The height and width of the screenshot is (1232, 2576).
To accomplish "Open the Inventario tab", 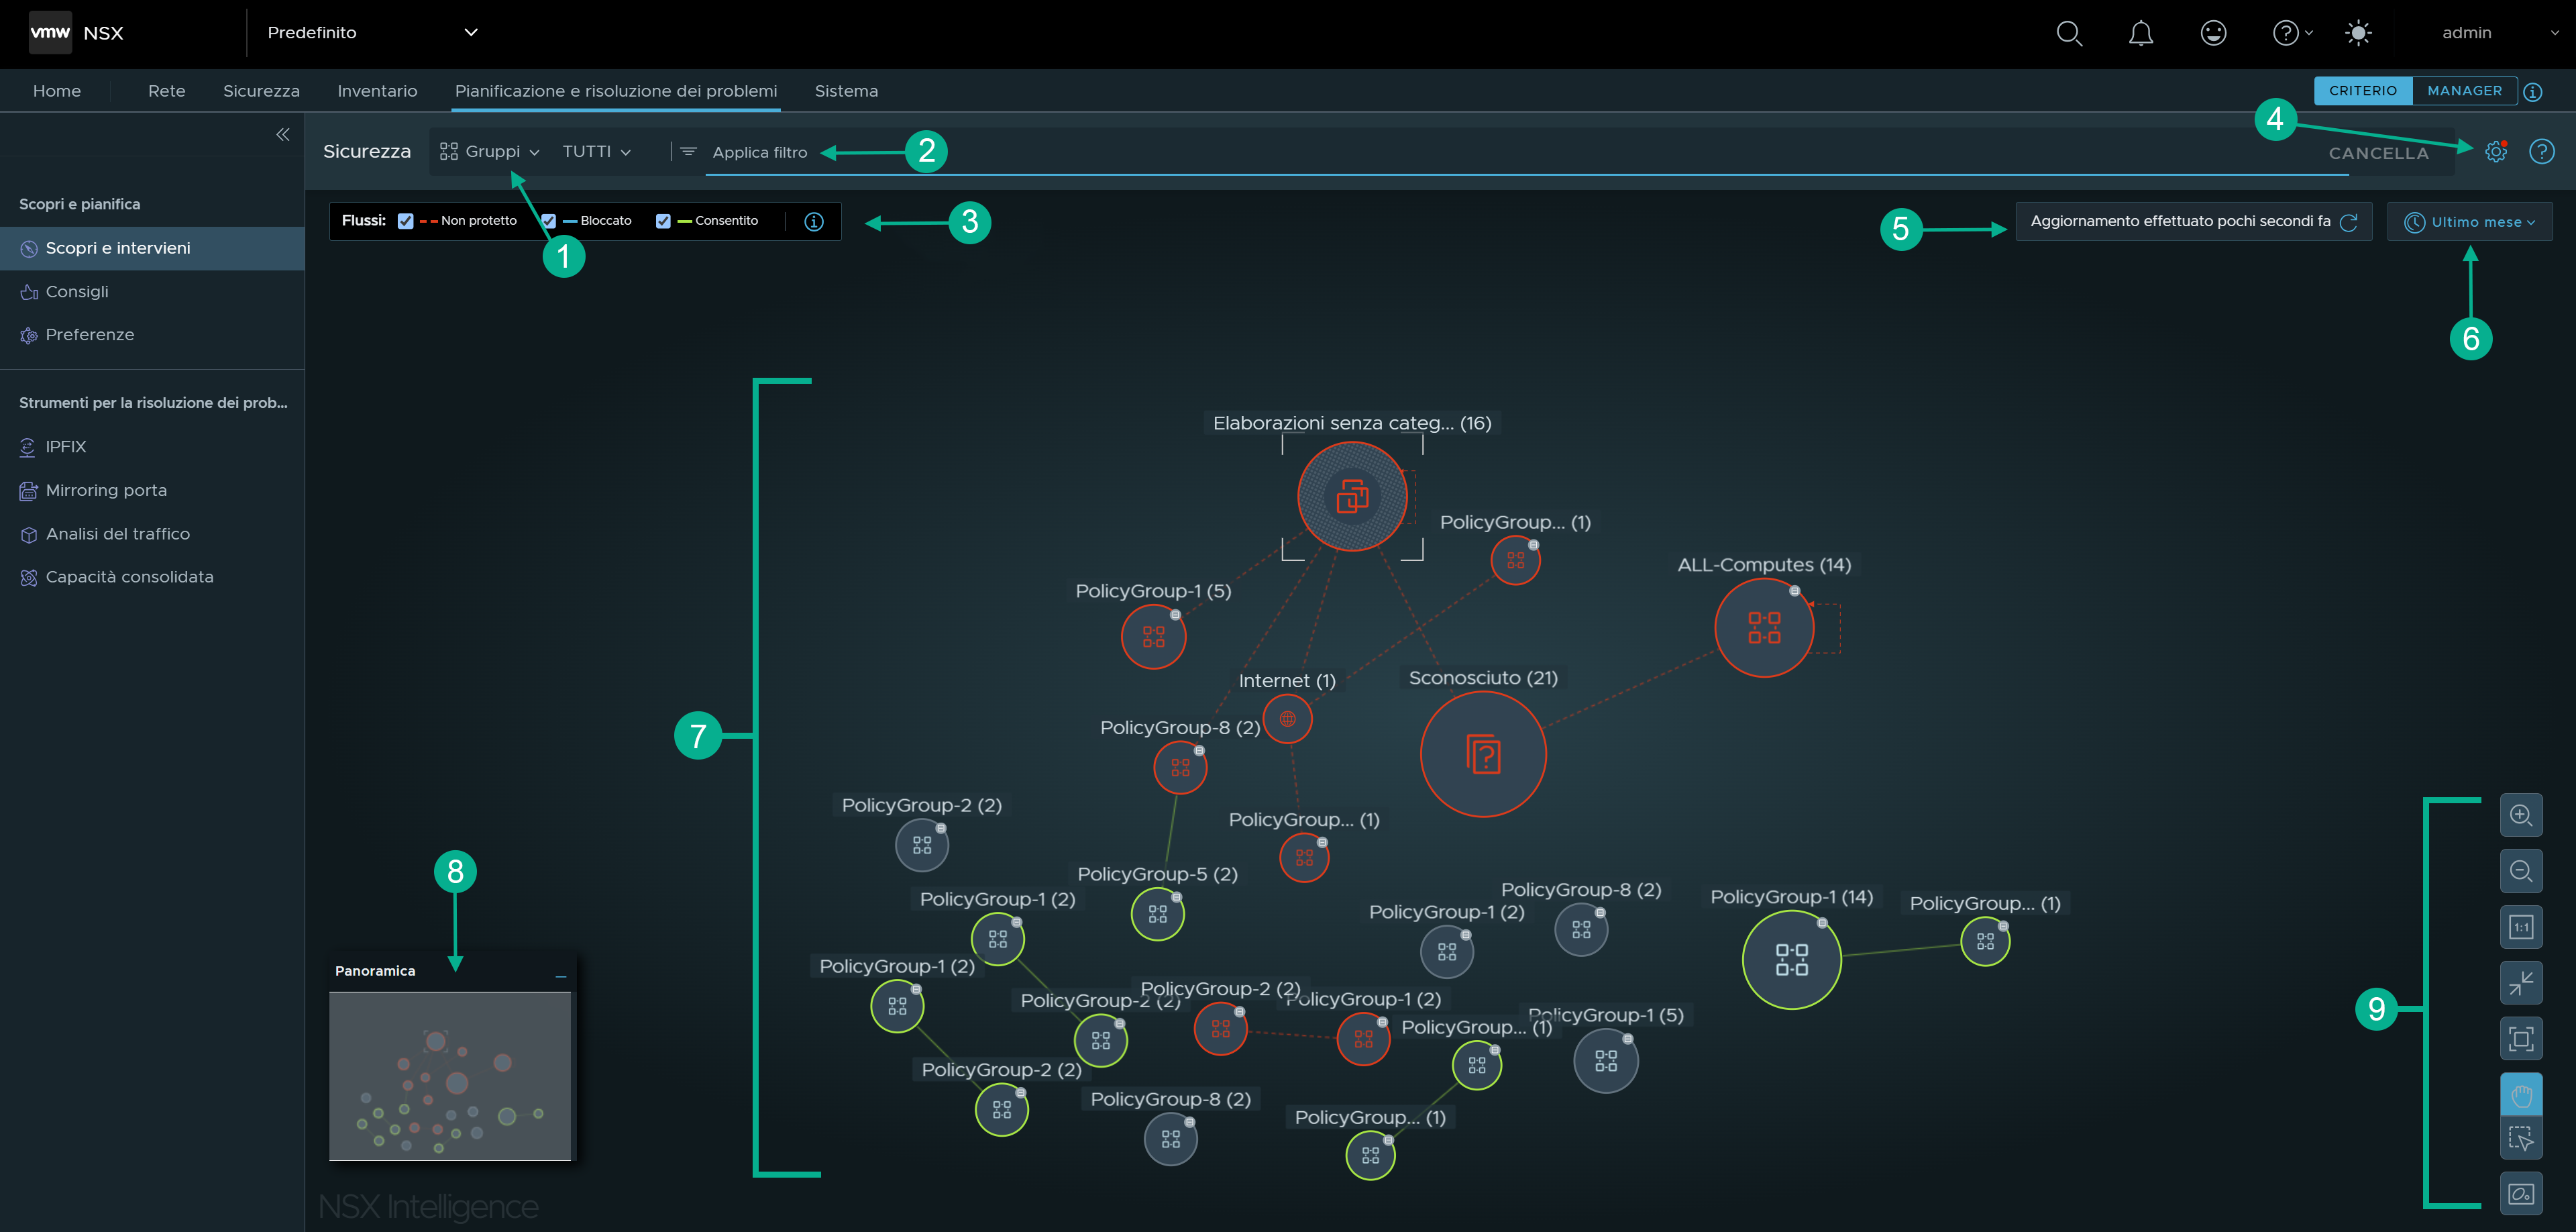I will [377, 91].
